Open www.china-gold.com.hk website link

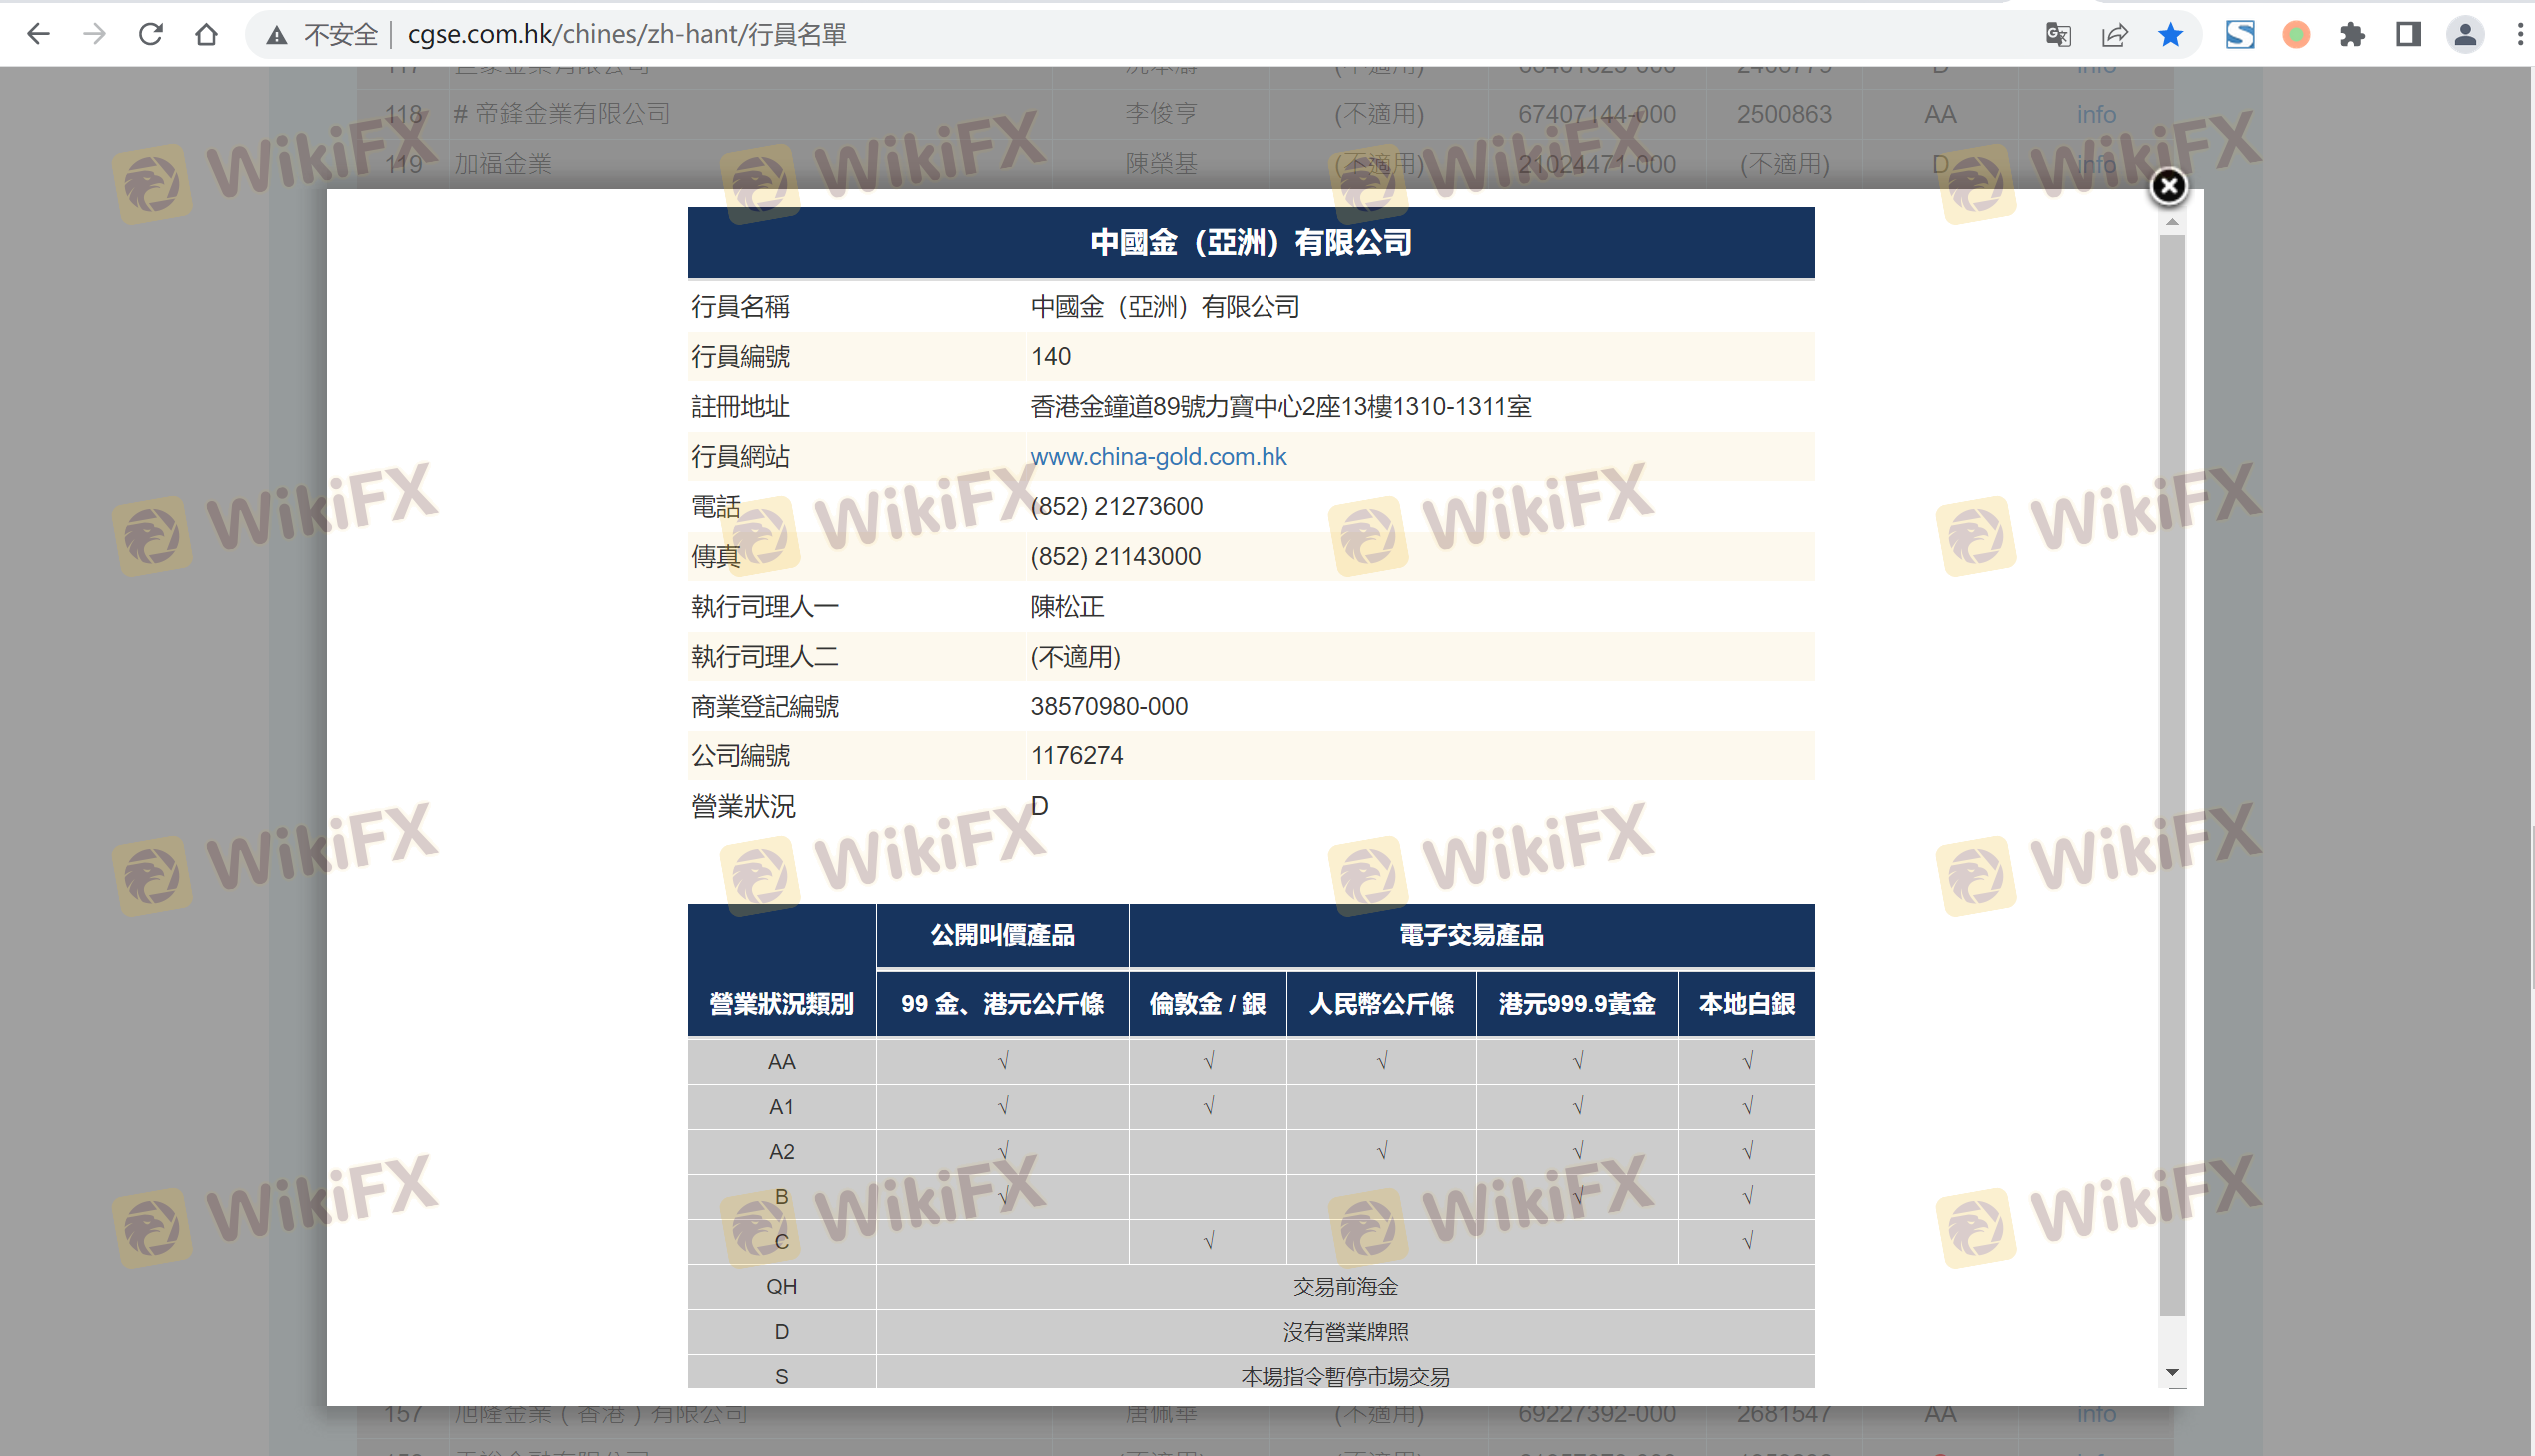coord(1158,456)
